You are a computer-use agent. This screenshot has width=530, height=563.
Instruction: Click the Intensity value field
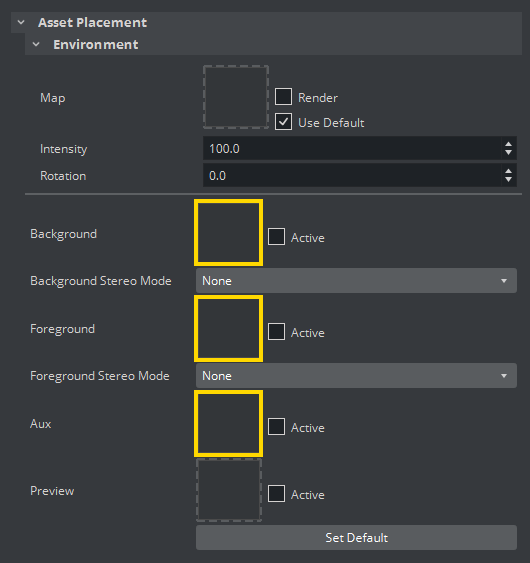pos(352,148)
